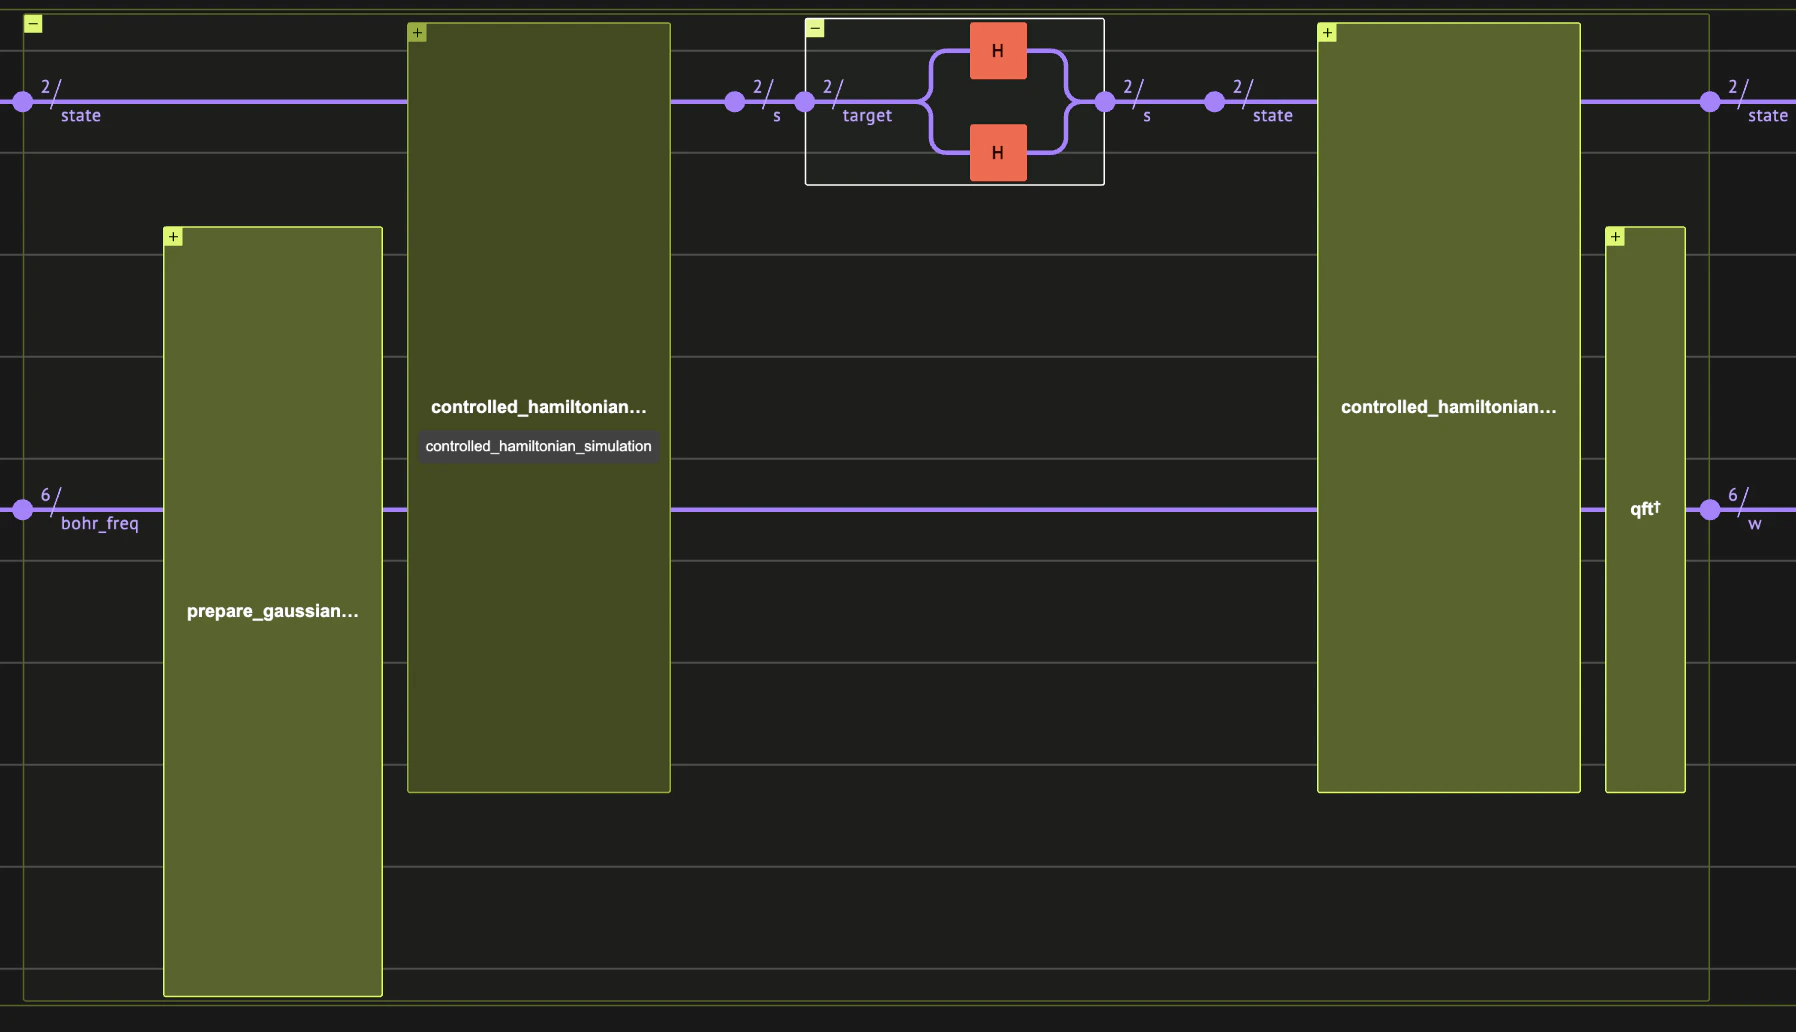Expand second controlled_hamiltonian block plus icon
This screenshot has height=1032, width=1796.
click(1327, 33)
